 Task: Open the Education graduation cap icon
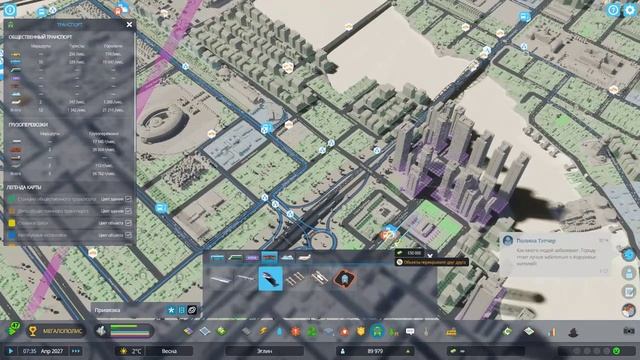pyautogui.click(x=328, y=331)
